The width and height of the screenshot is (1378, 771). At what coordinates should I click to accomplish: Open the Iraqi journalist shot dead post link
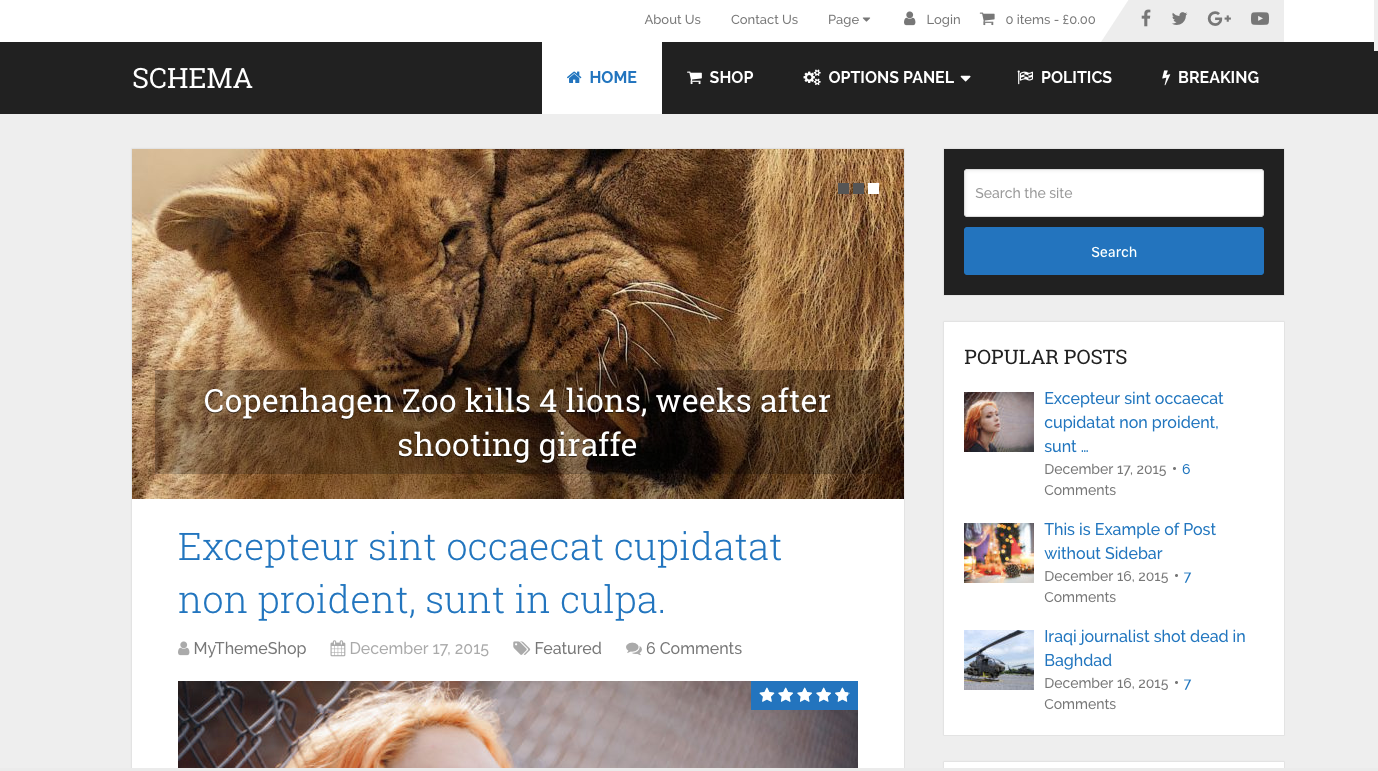click(x=1144, y=648)
